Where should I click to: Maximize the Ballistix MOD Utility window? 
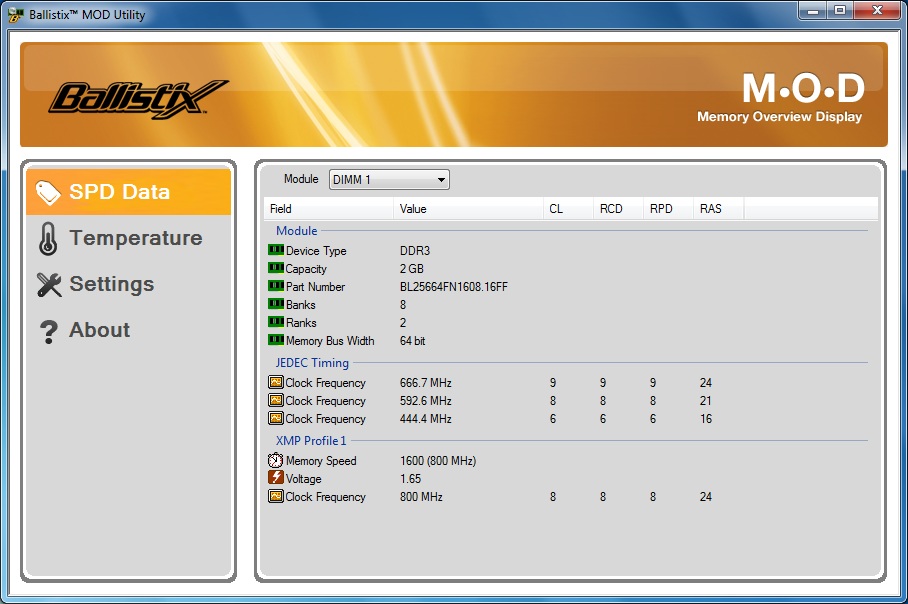click(840, 10)
